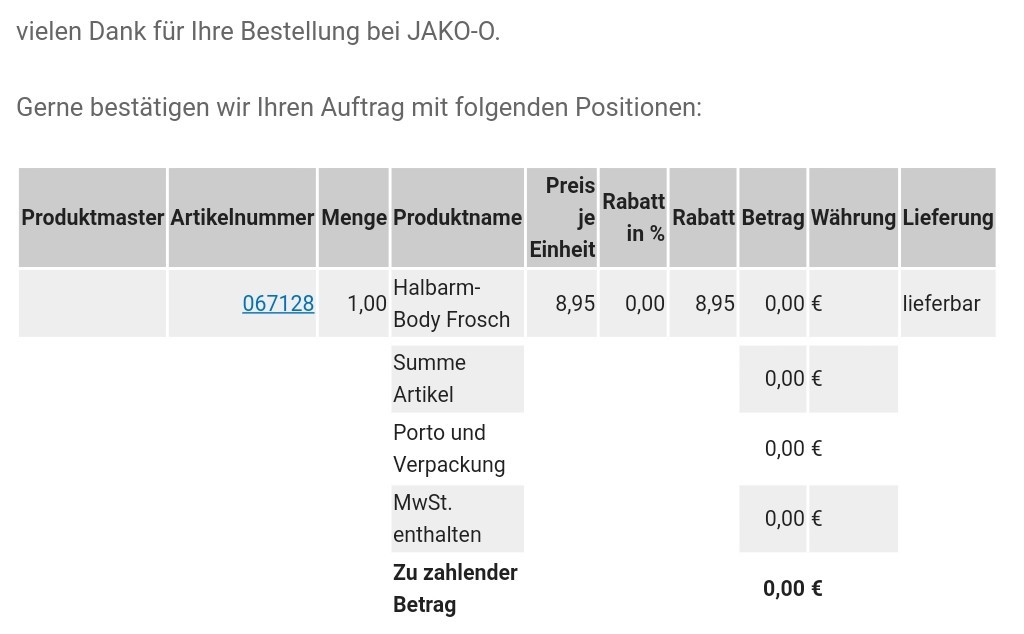Viewport: 1024px width, 634px height.
Task: Click the JAKO-O thank-you text line
Action: 258,31
